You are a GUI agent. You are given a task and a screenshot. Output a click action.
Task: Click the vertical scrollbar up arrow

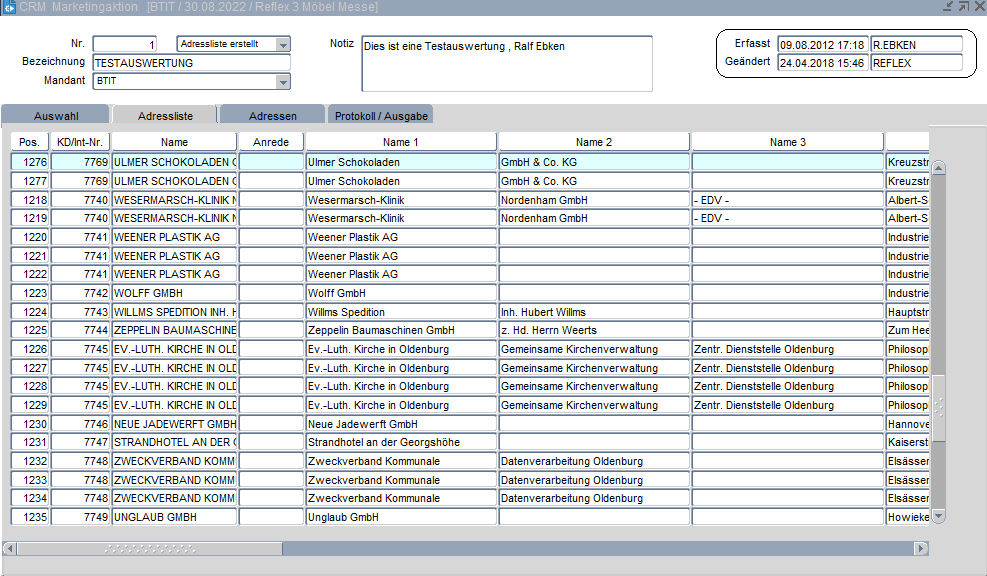pos(938,168)
